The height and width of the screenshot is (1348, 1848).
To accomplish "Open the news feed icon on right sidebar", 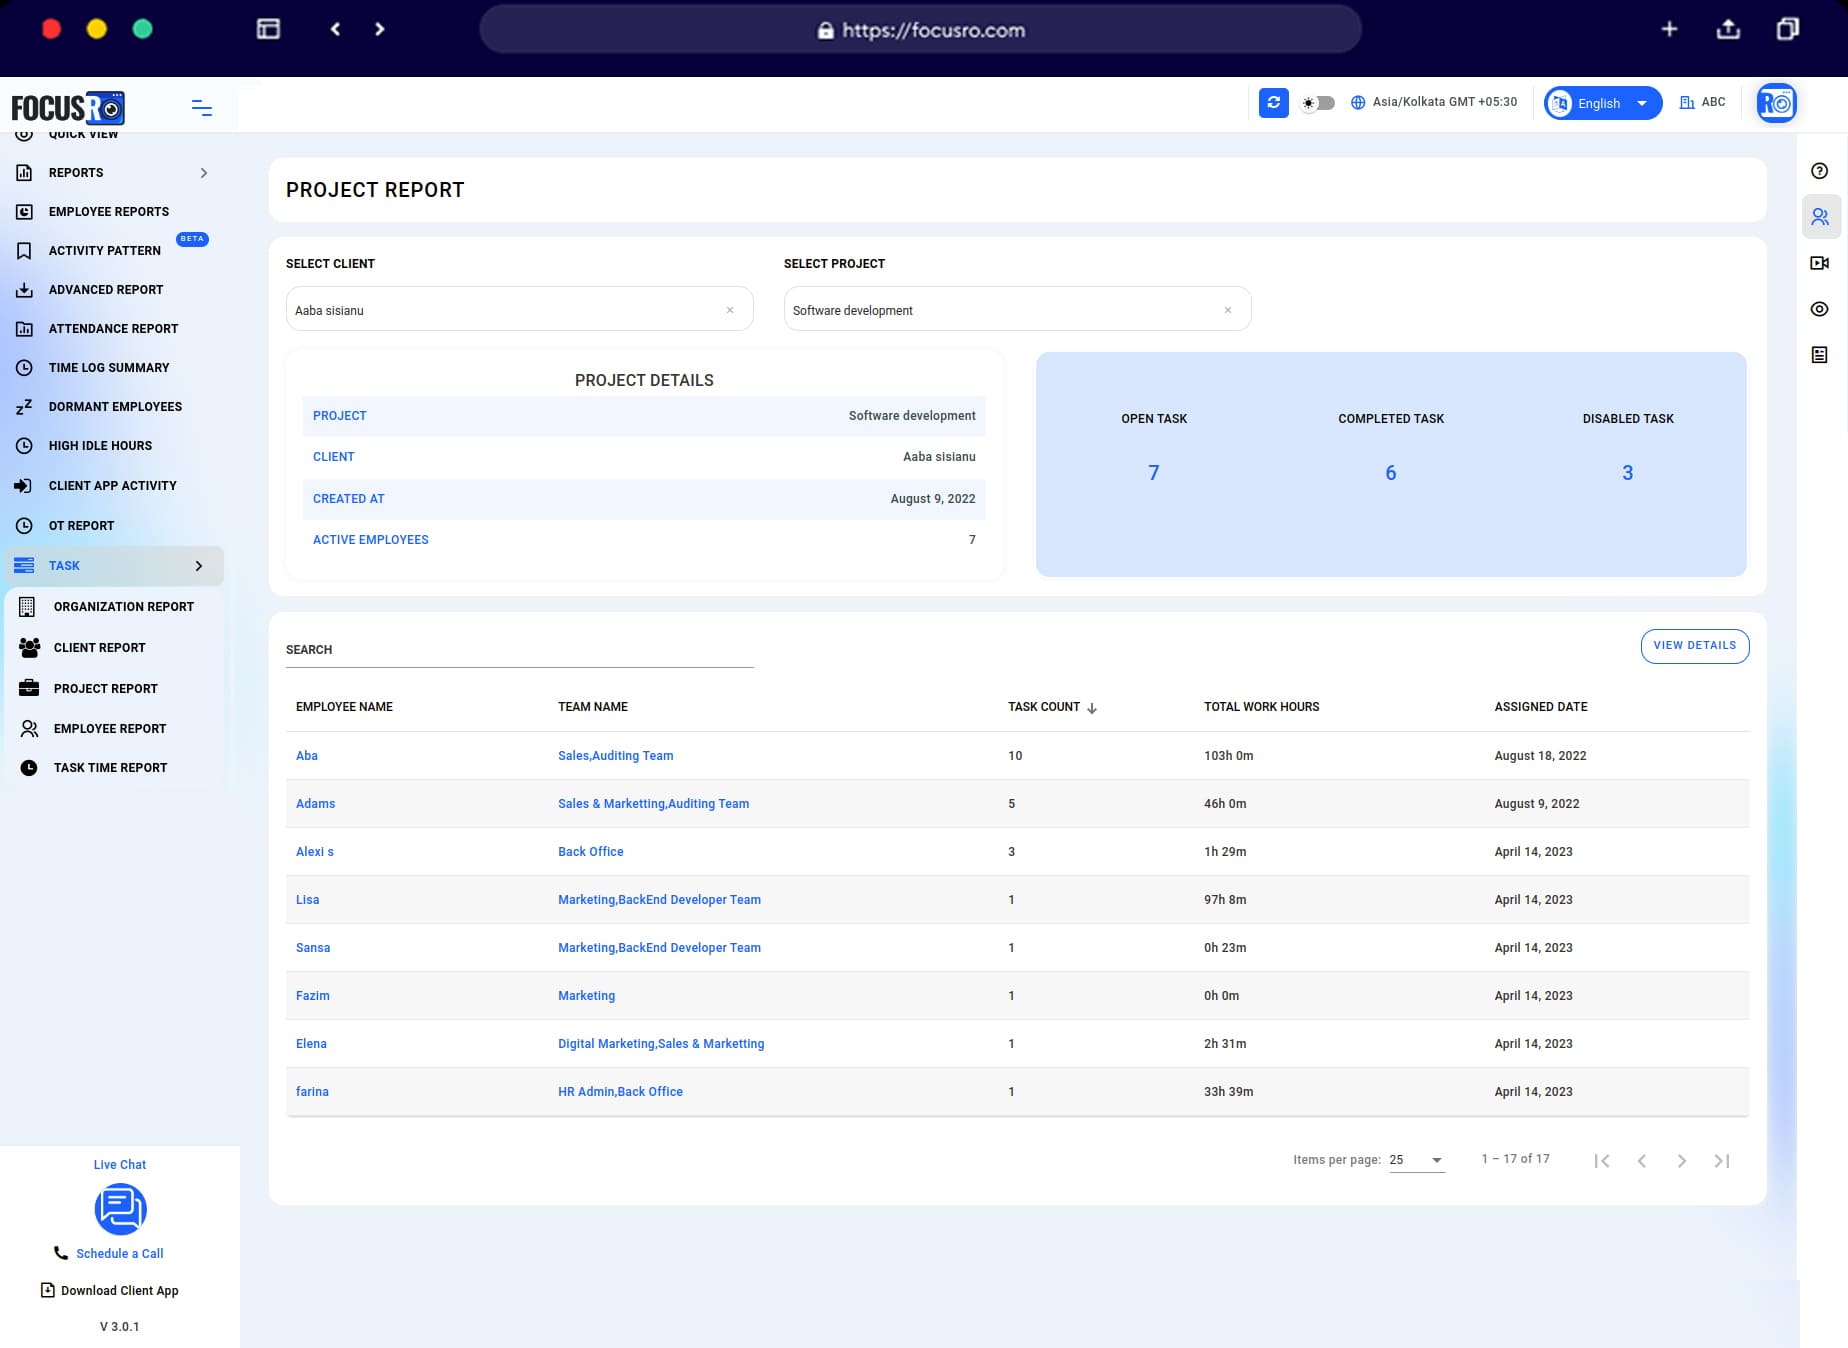I will [1820, 353].
